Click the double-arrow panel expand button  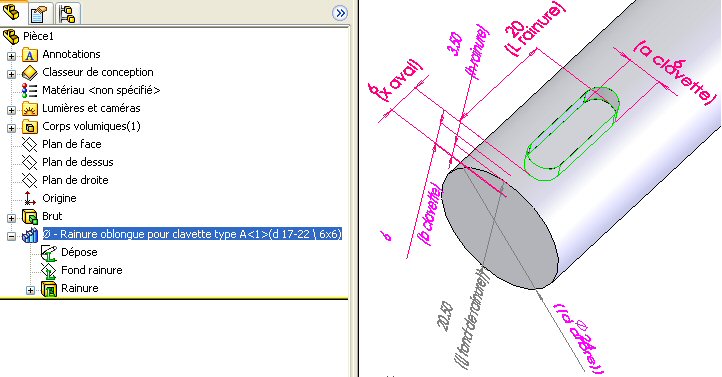pyautogui.click(x=340, y=13)
